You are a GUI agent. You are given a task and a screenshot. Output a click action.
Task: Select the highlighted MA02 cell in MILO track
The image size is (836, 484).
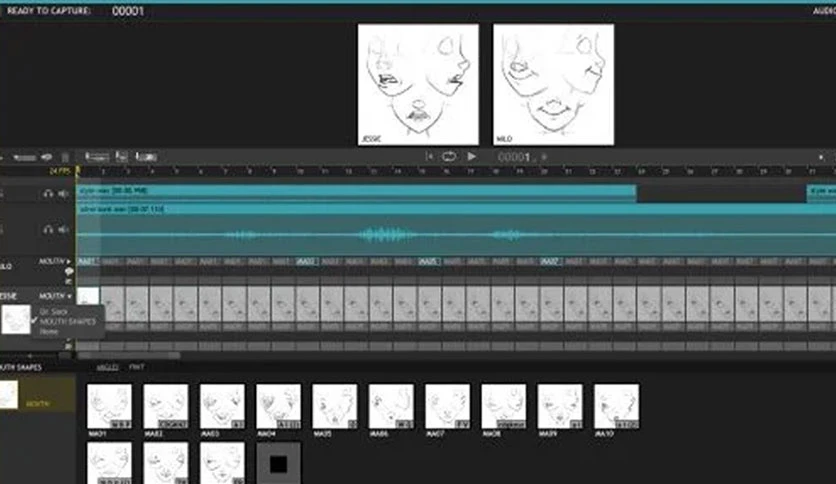(307, 262)
